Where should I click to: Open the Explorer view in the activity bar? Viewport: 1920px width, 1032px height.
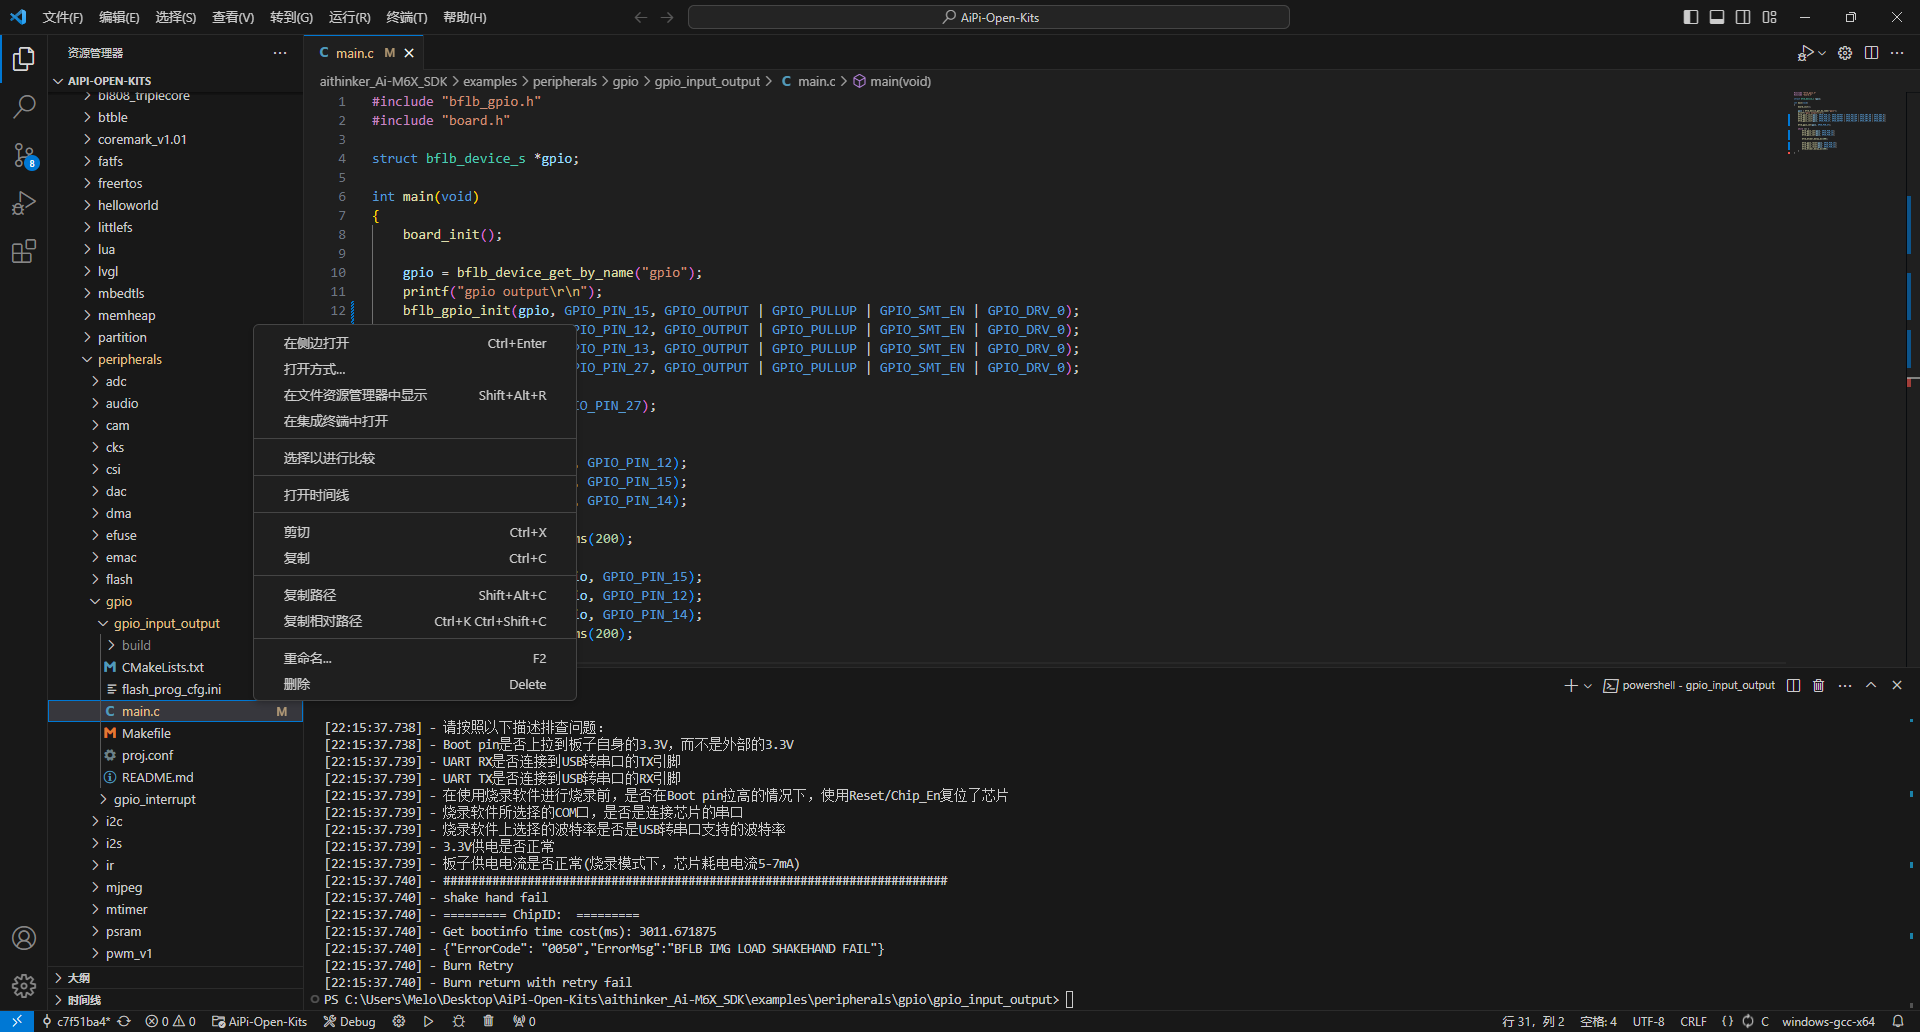[24, 59]
